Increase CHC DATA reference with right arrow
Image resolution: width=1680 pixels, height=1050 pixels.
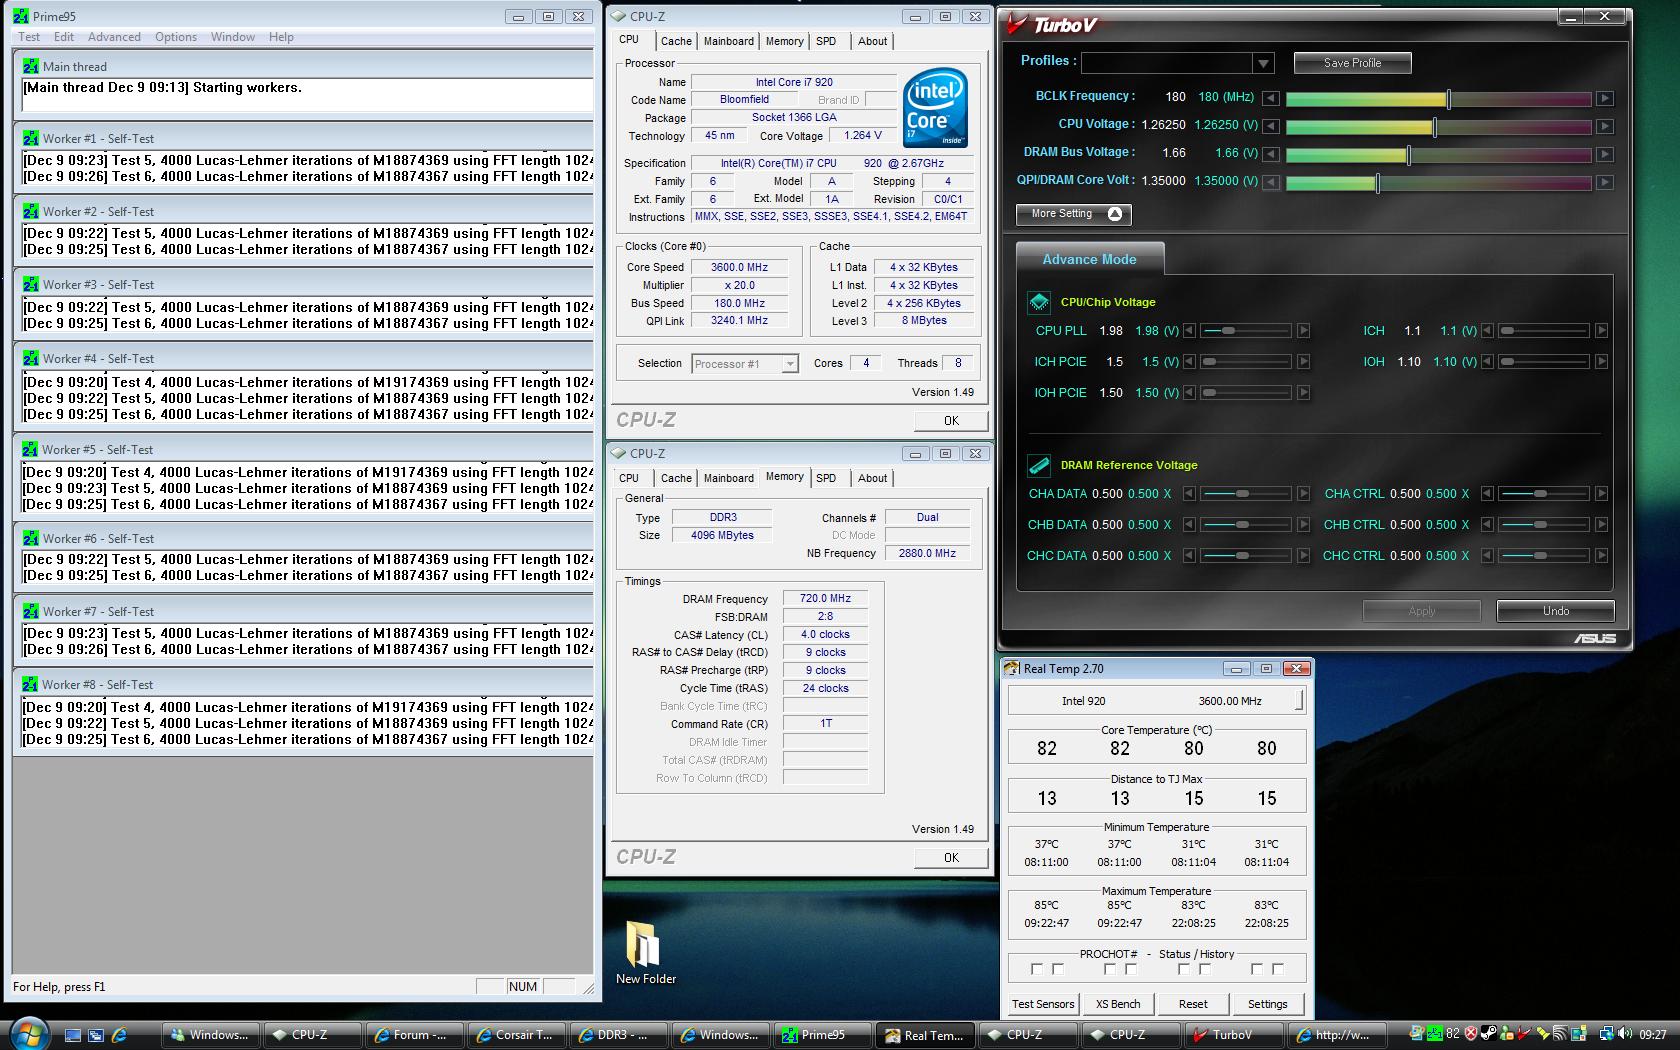point(1303,555)
